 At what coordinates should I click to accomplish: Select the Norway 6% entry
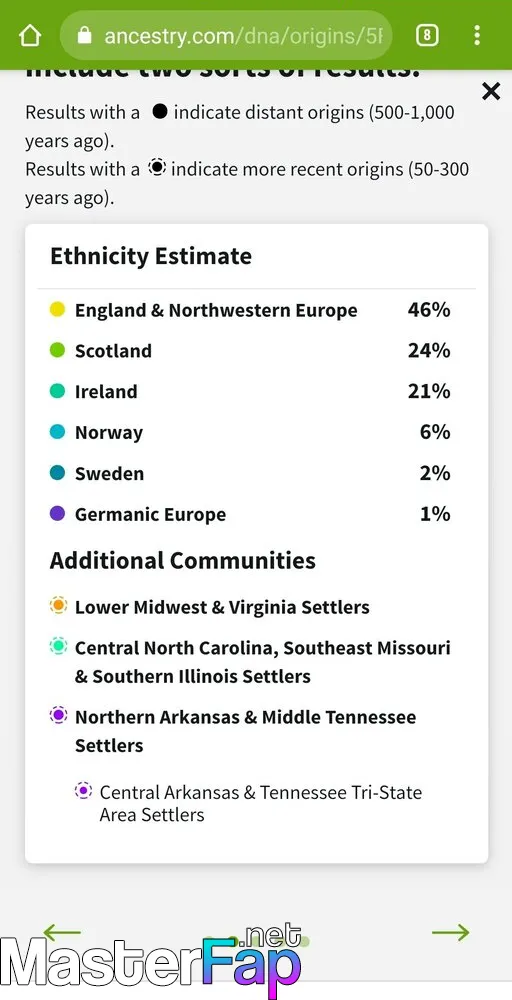[250, 432]
